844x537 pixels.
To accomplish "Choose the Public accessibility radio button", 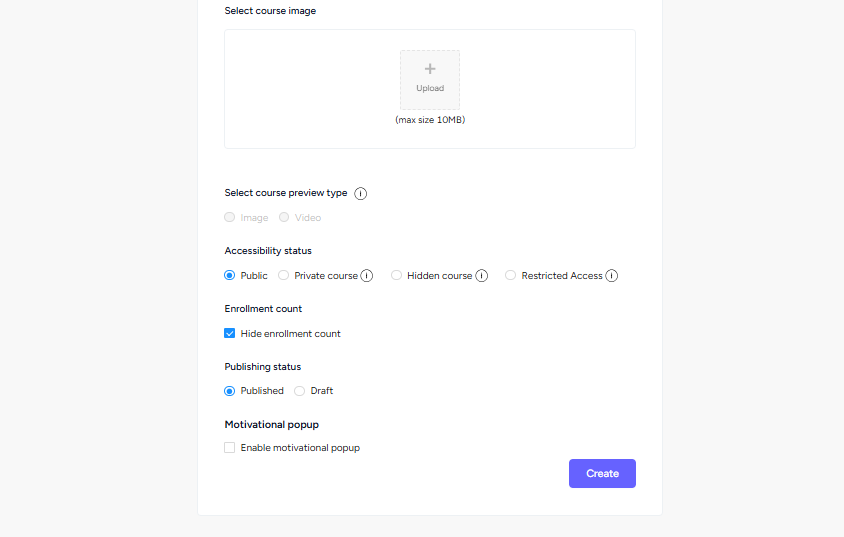I will (230, 275).
